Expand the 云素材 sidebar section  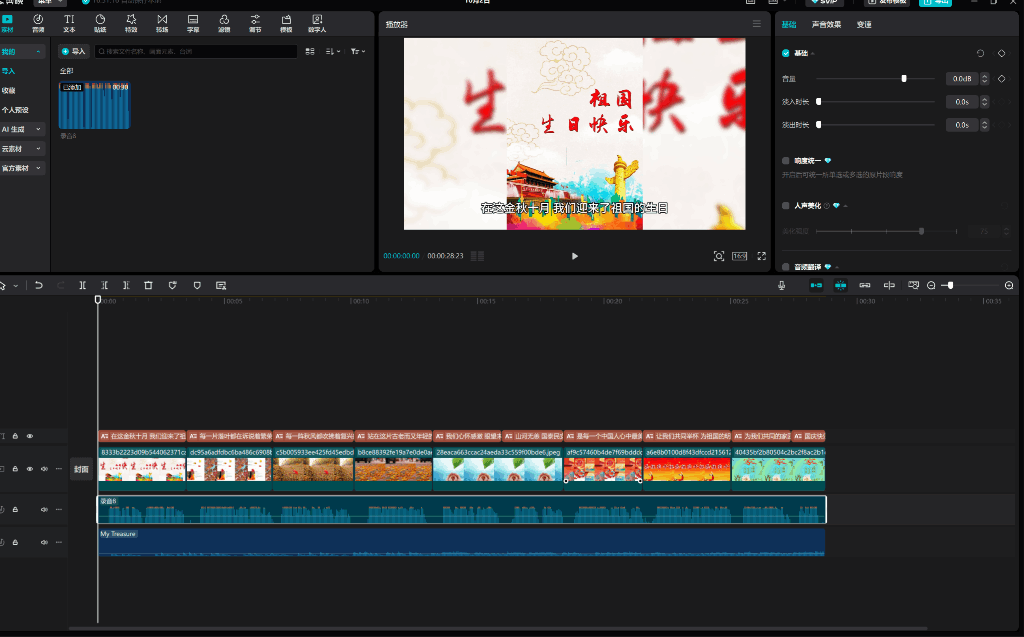[x=22, y=148]
